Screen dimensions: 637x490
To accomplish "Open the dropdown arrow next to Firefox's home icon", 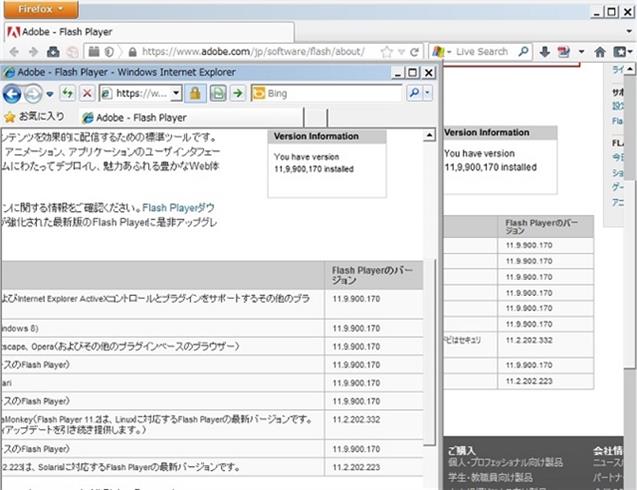I will coord(581,52).
